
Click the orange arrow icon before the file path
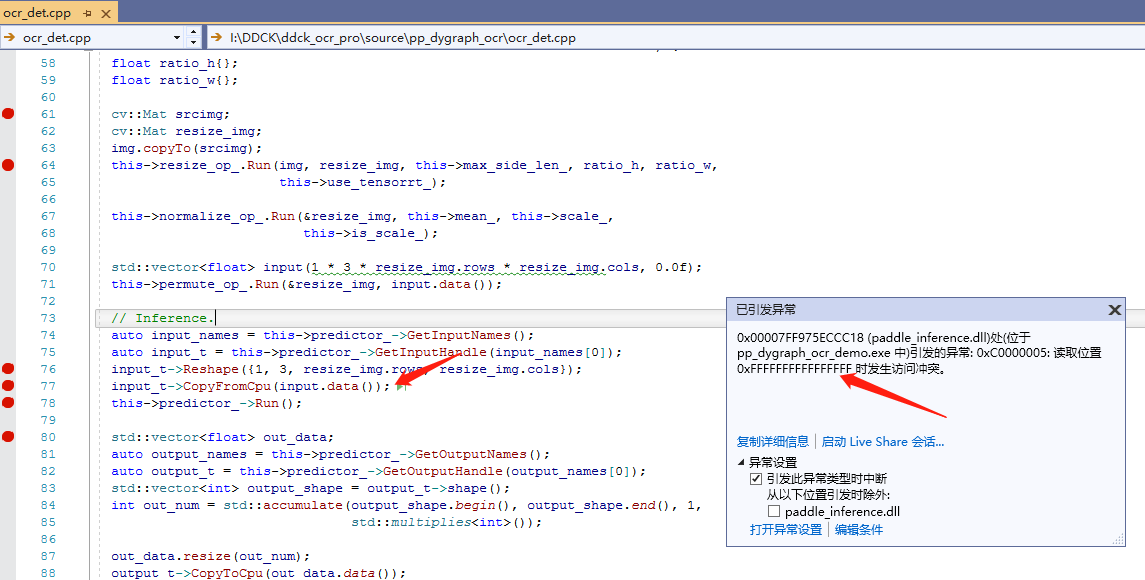coord(217,37)
